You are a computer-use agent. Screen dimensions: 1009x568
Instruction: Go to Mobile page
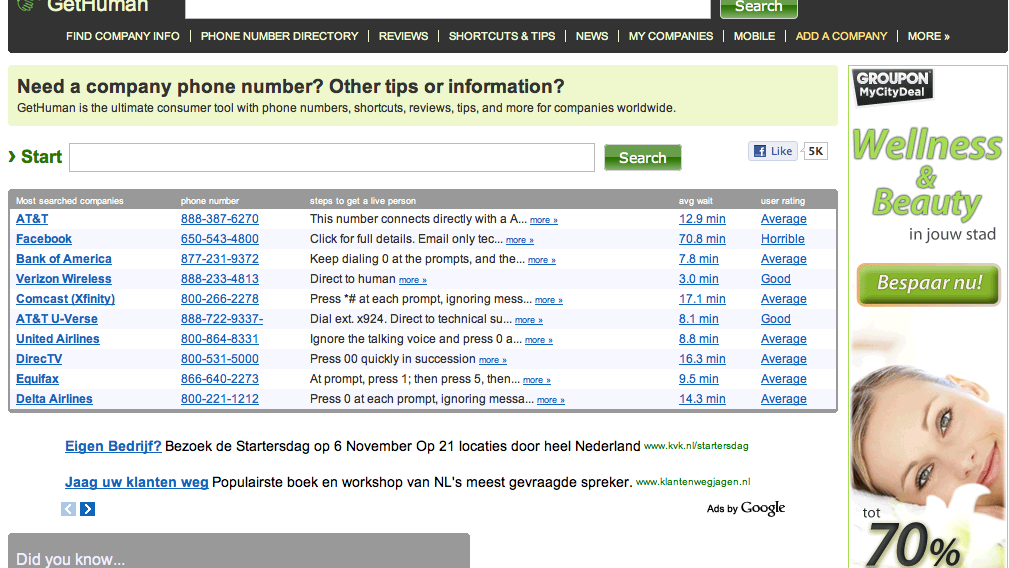click(754, 36)
